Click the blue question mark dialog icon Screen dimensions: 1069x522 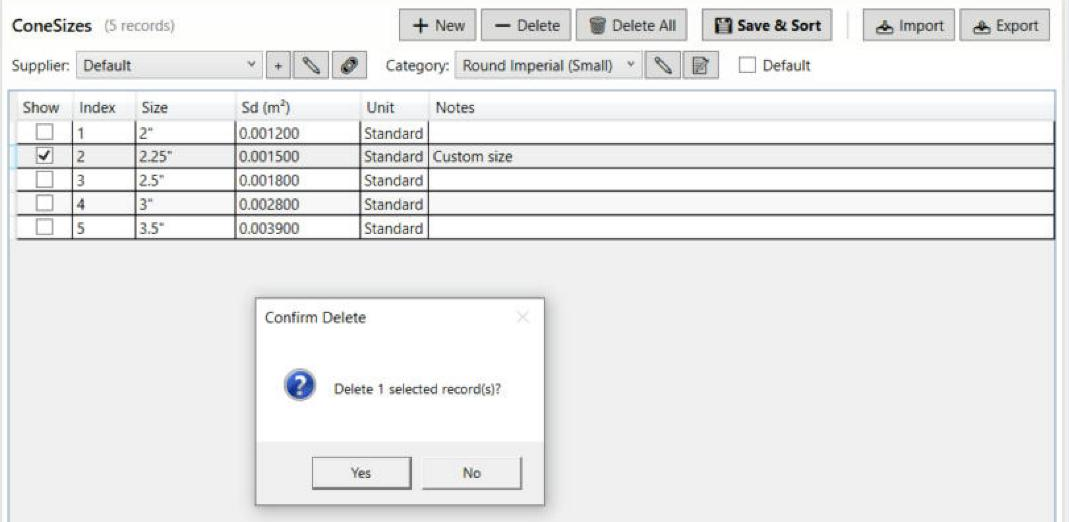[x=299, y=385]
